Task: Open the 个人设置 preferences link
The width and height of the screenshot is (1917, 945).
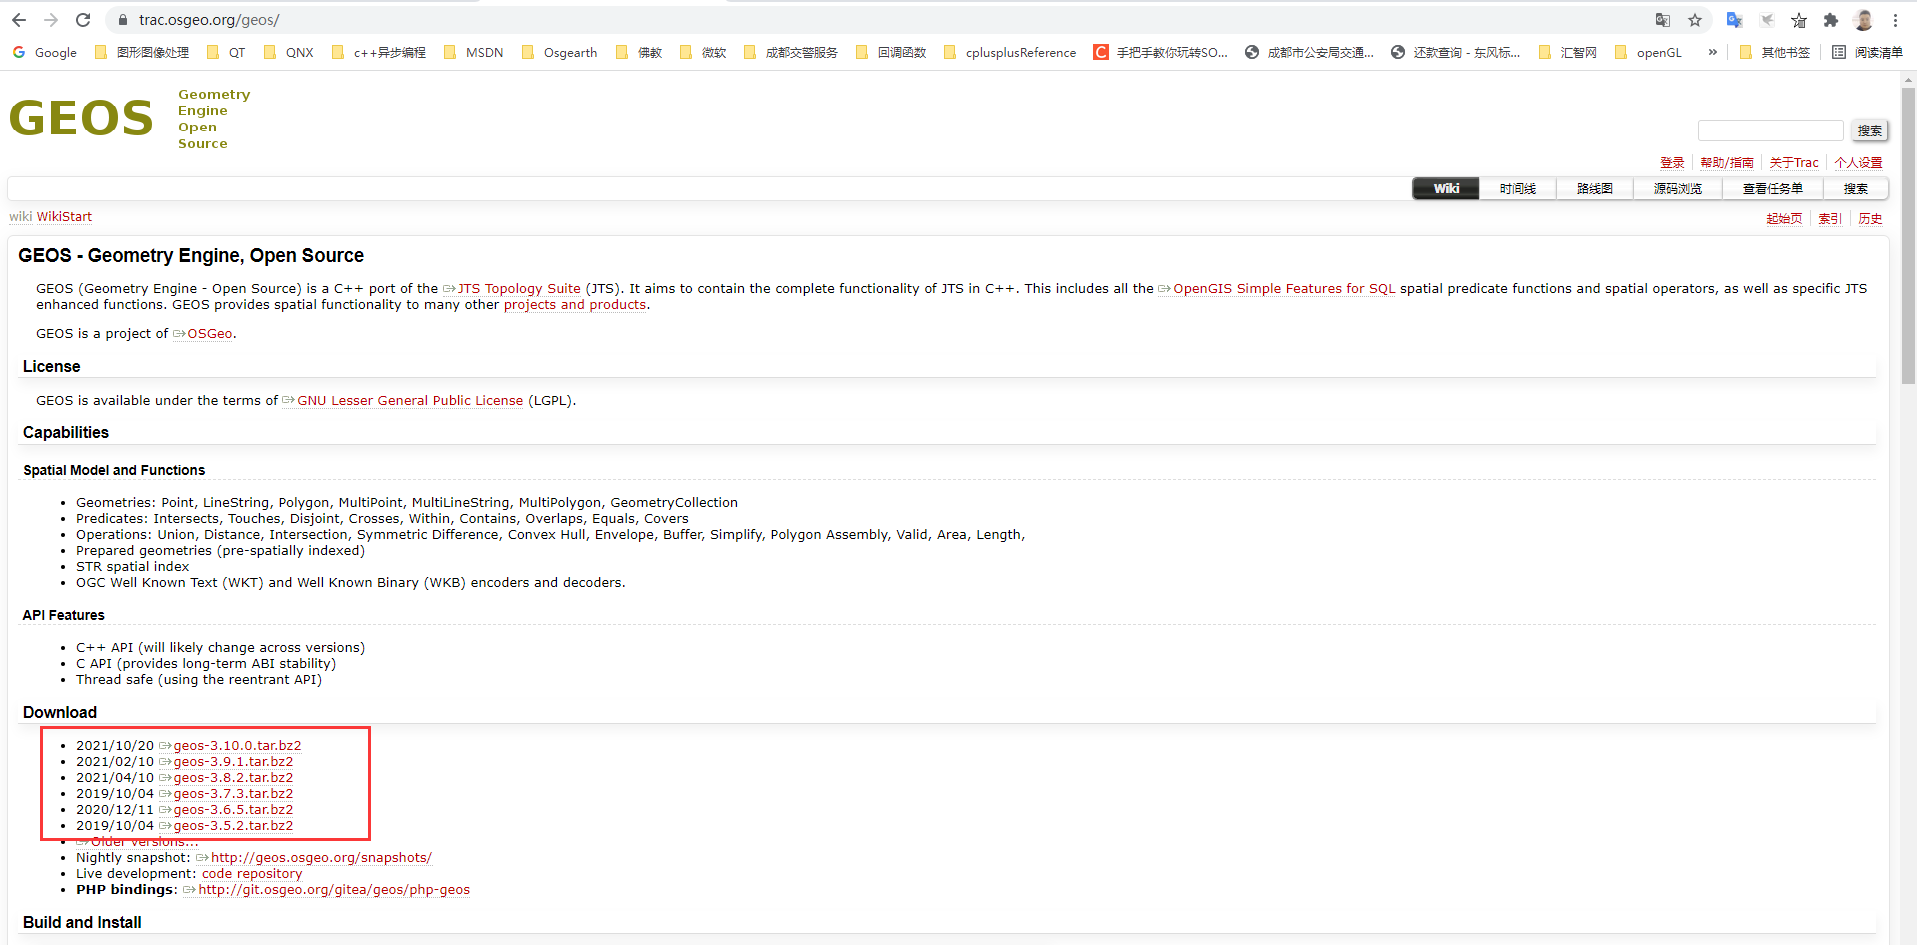Action: (1858, 163)
